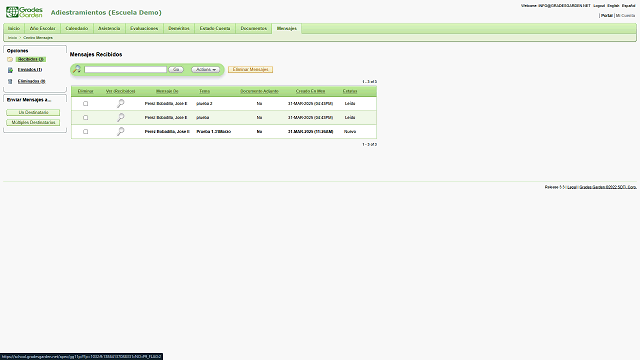Sort by the Ver (Recibidos) column header

pyautogui.click(x=120, y=91)
